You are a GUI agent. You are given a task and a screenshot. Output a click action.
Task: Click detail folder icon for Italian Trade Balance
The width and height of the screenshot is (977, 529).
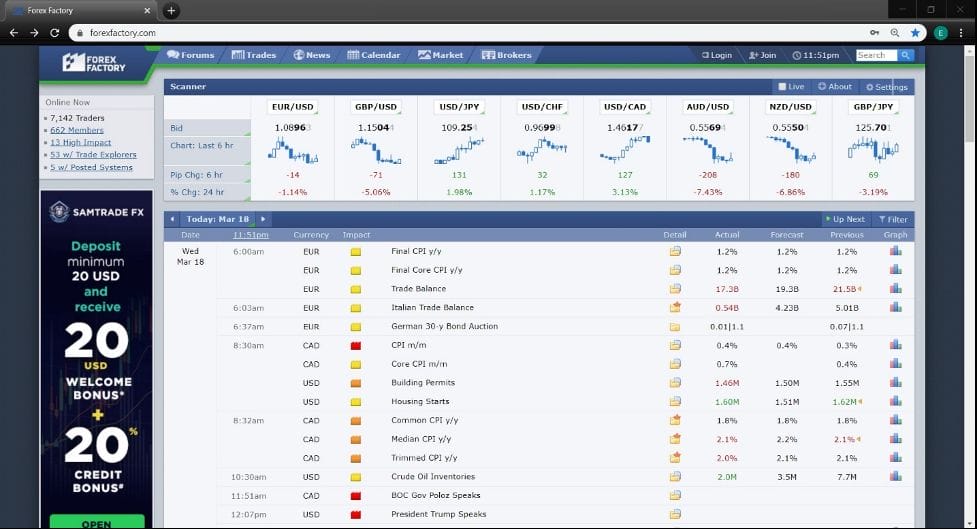pos(675,307)
